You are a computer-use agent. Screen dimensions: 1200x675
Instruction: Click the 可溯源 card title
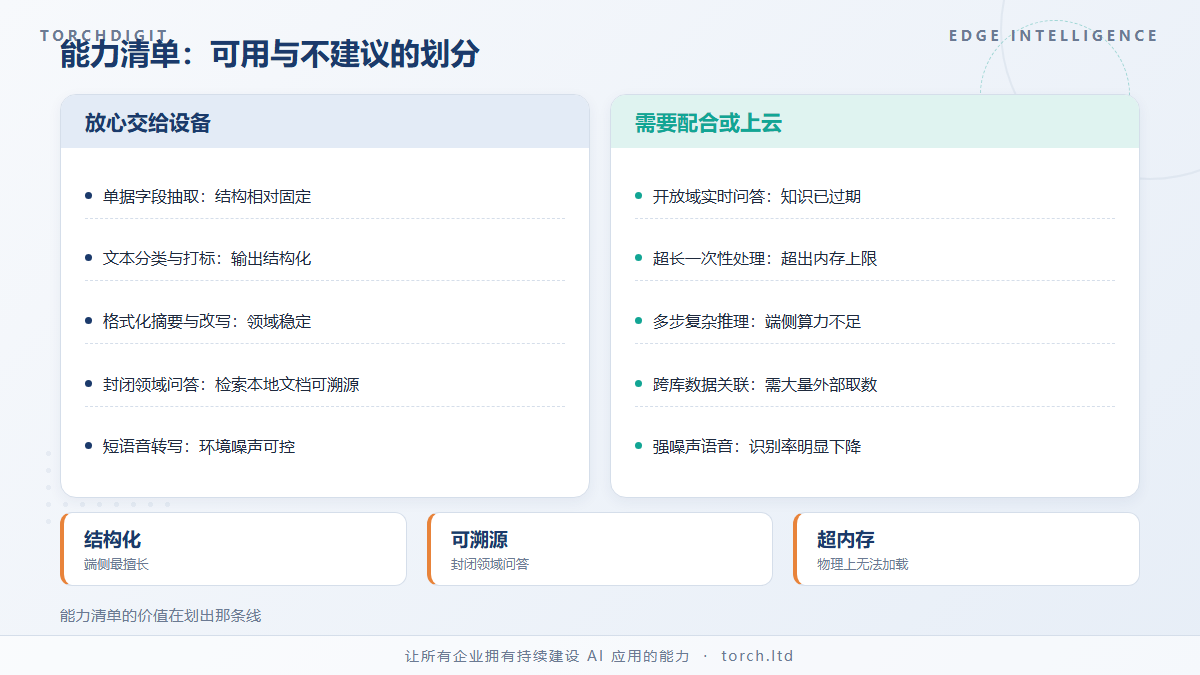point(480,540)
